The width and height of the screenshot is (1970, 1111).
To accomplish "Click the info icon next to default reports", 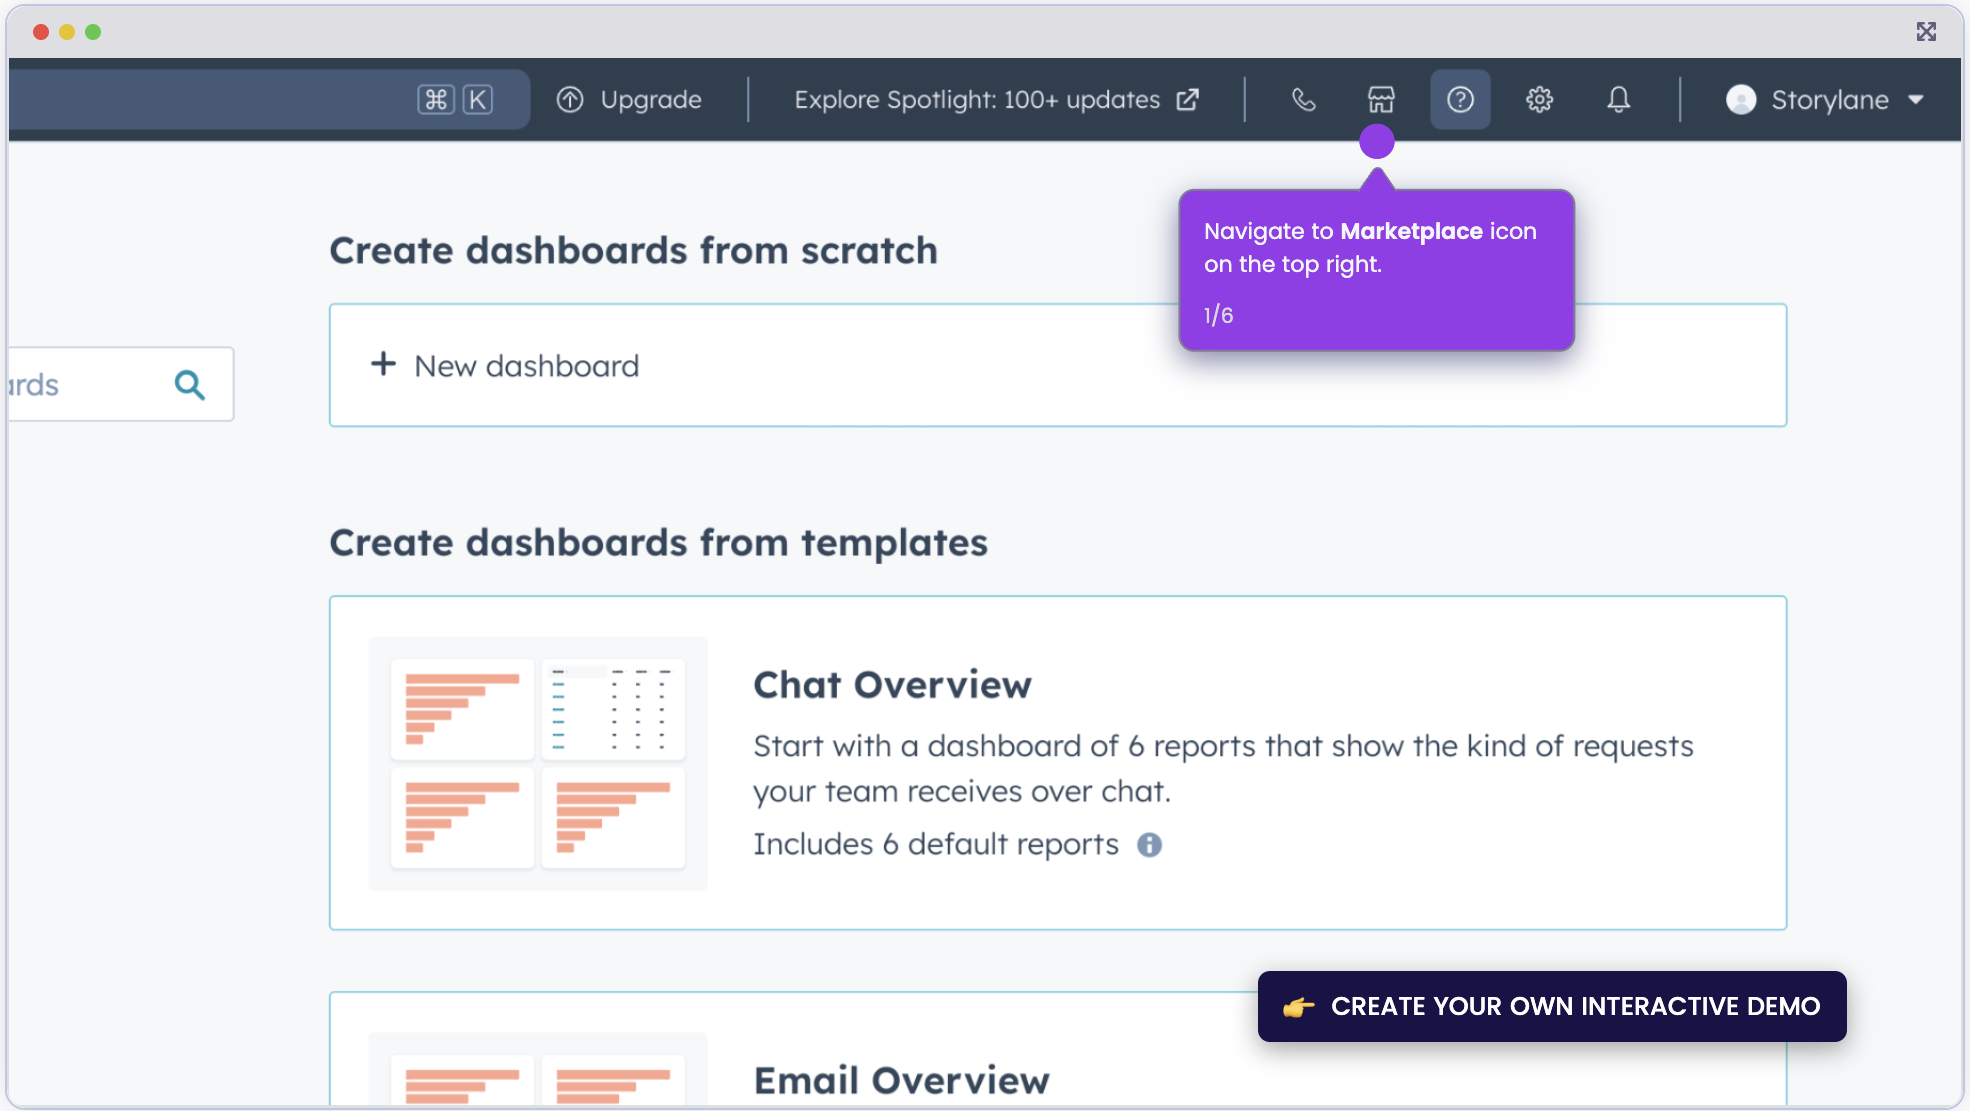I will pyautogui.click(x=1150, y=845).
